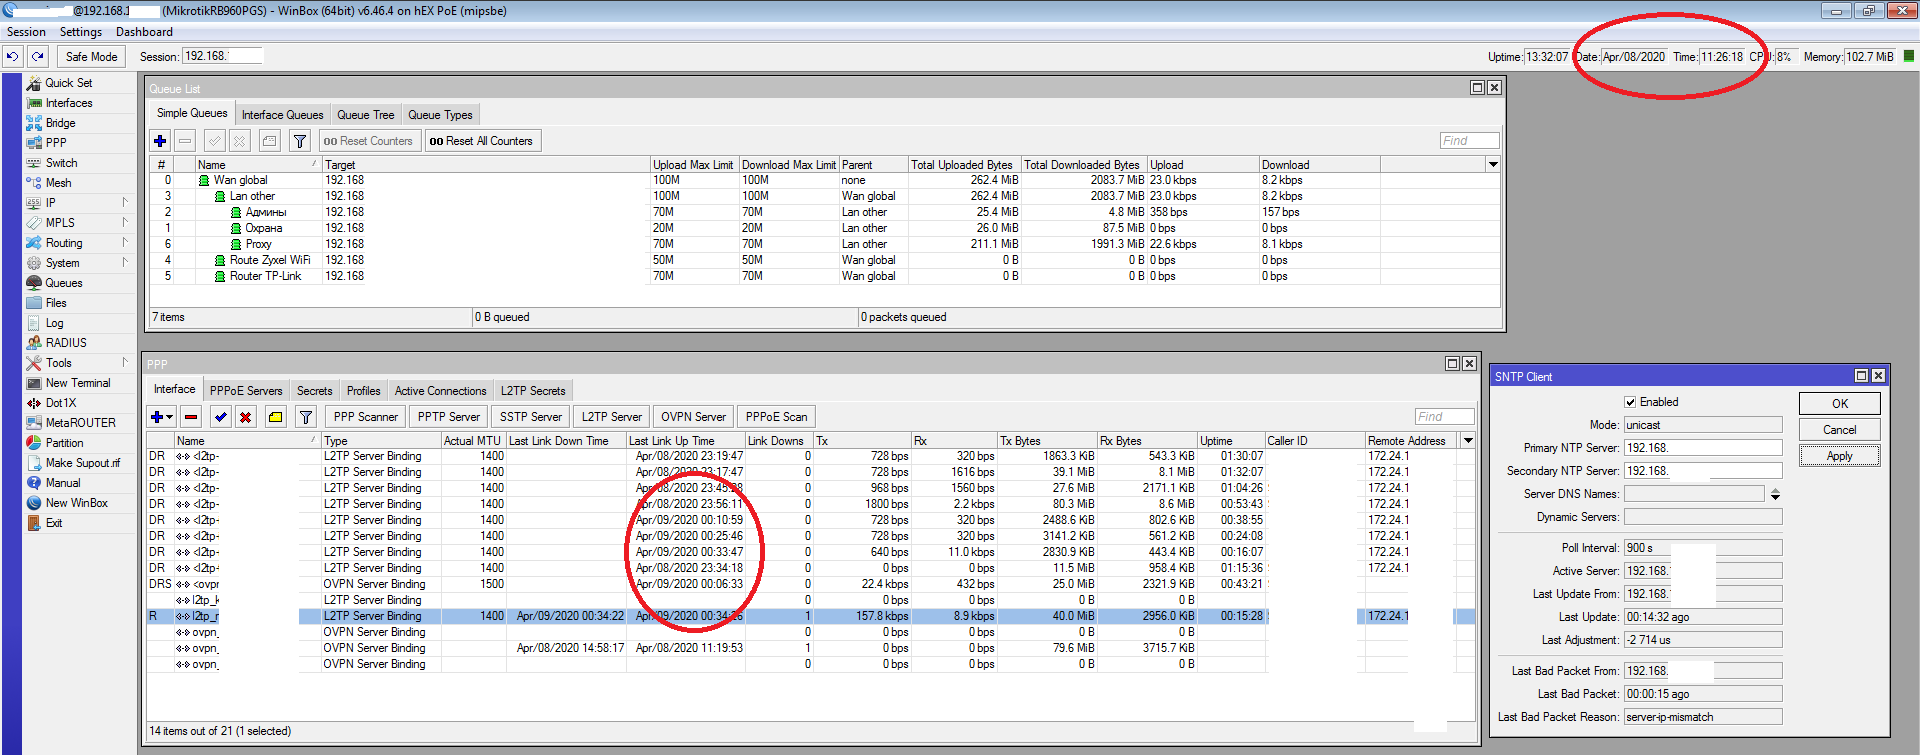The image size is (1920, 755).
Task: Open filter in Queue List toolbar
Action: (300, 141)
